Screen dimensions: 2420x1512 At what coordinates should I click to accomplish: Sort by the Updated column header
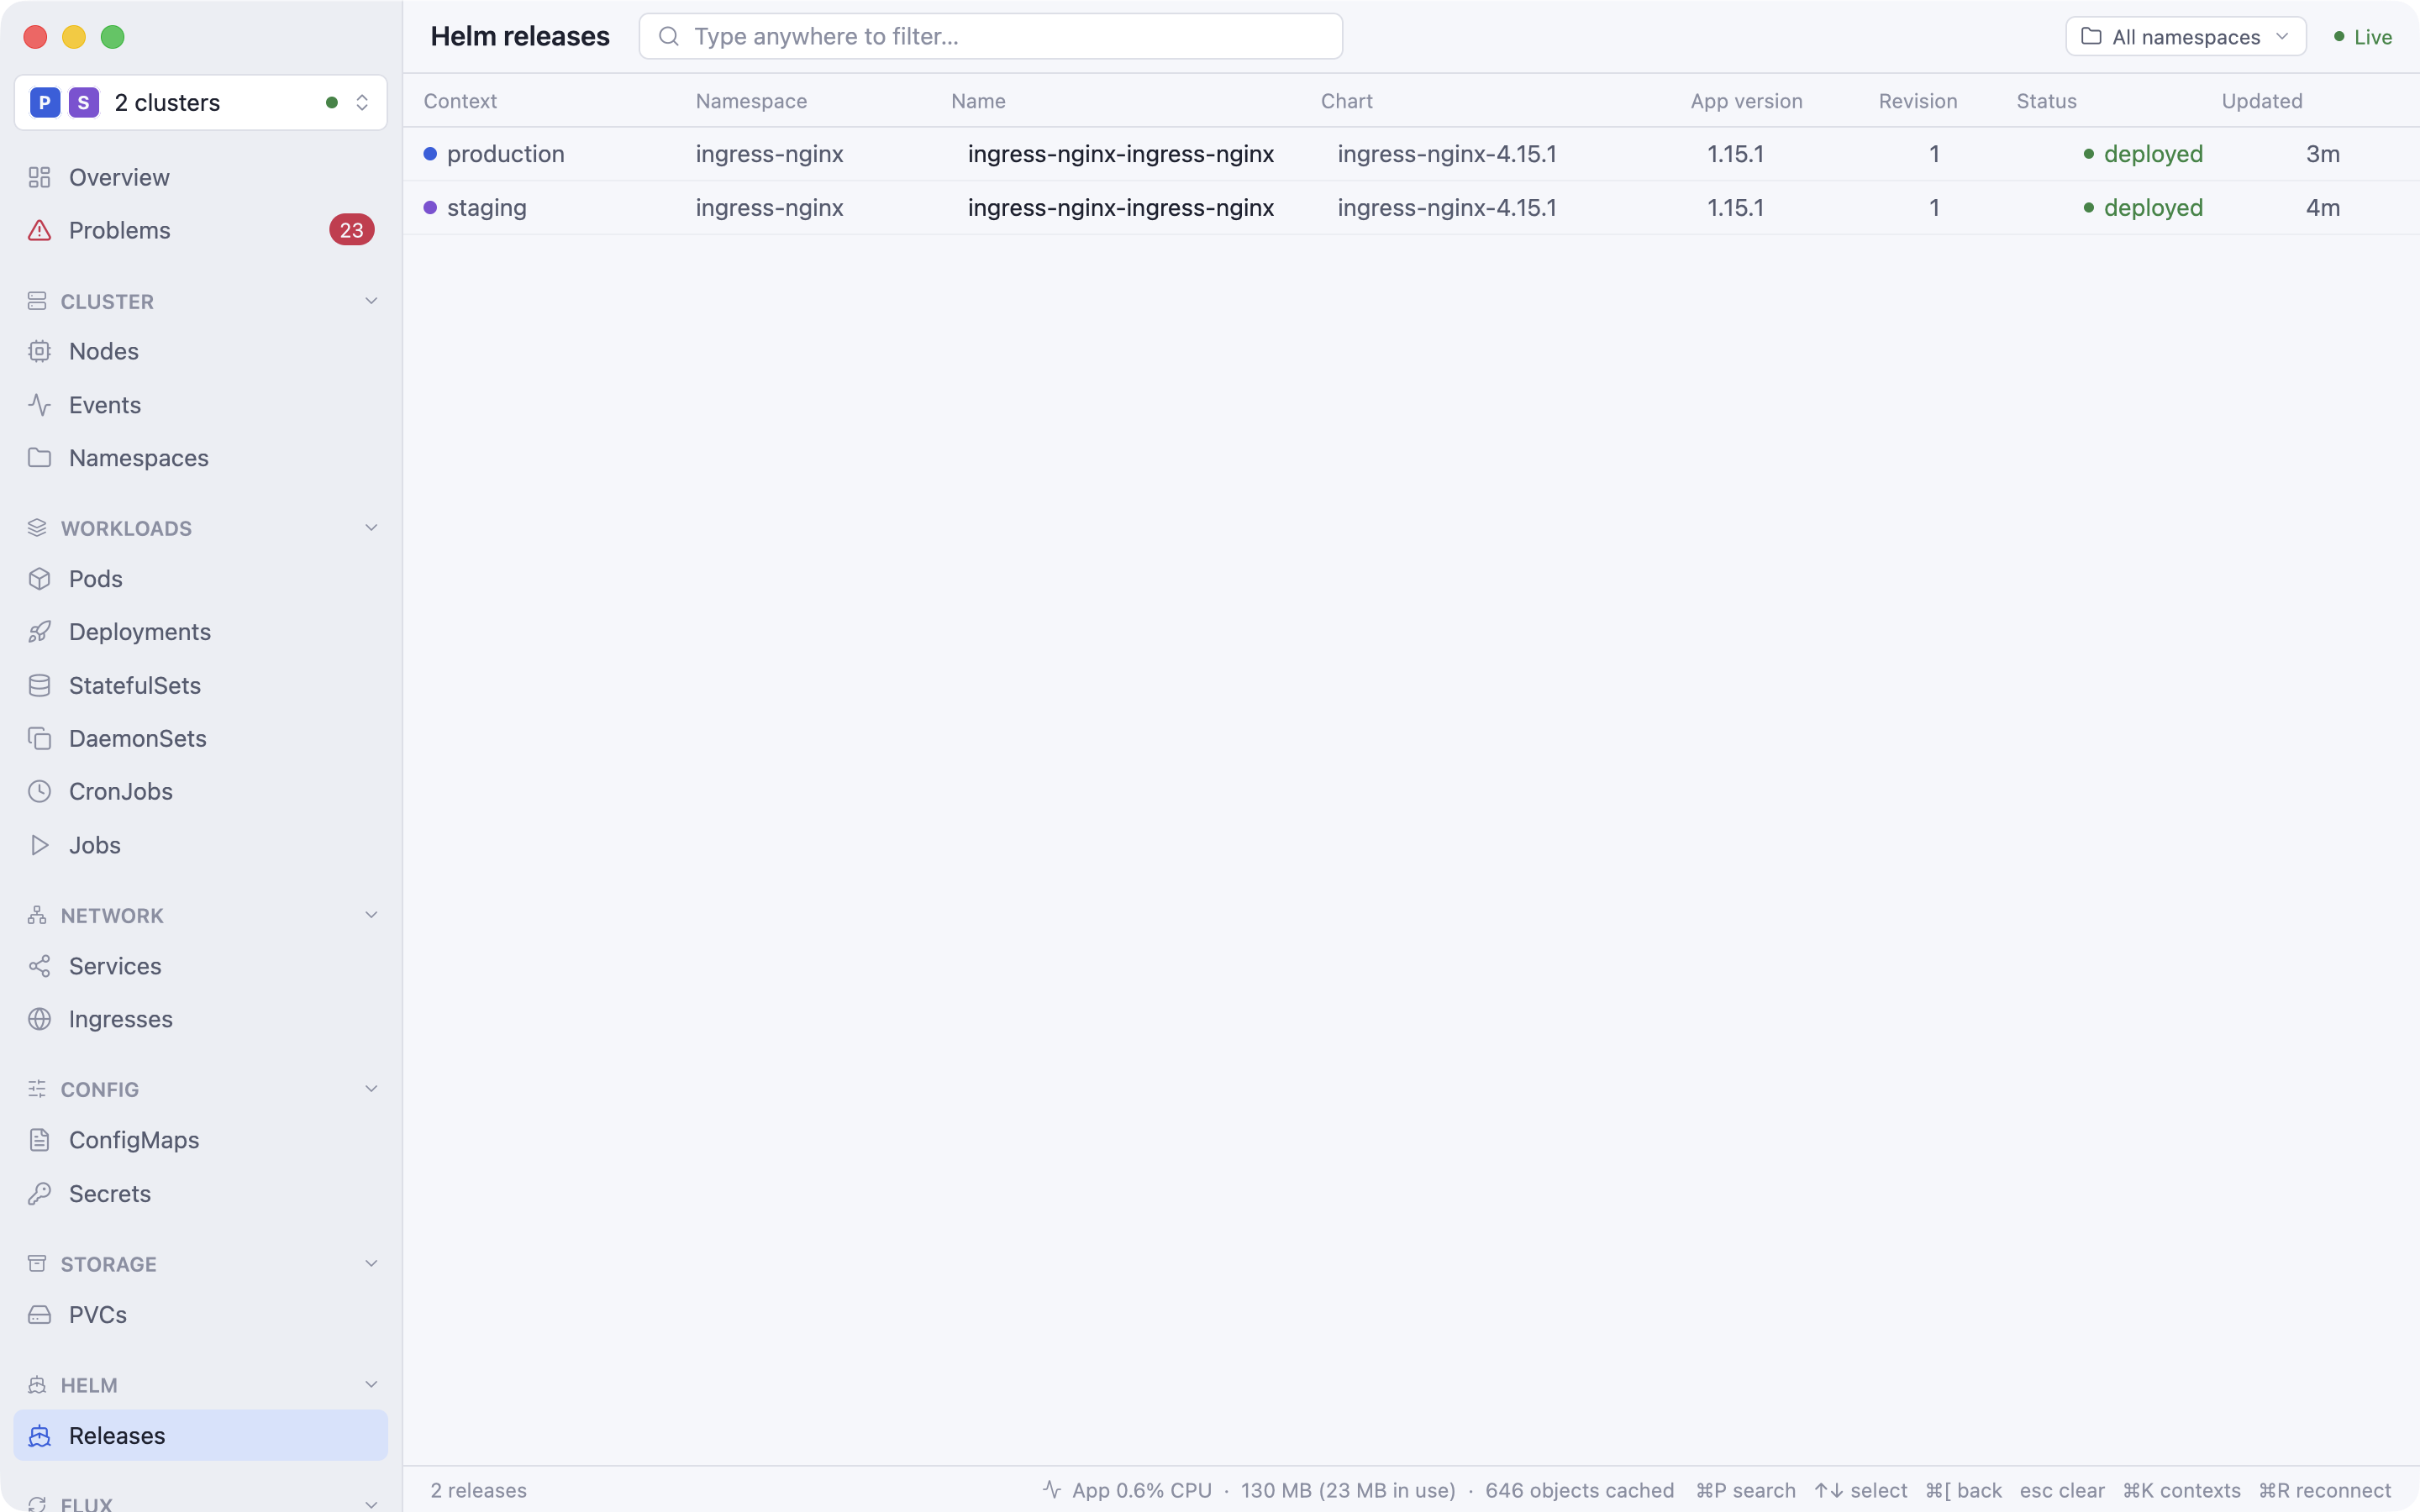click(x=2261, y=101)
